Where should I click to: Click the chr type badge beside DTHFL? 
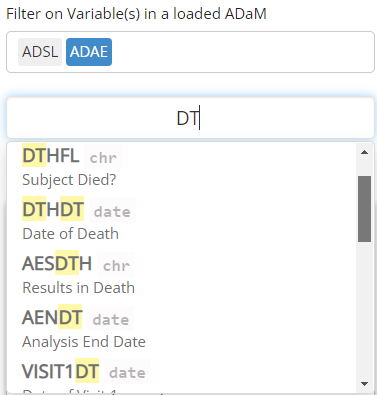tap(103, 157)
